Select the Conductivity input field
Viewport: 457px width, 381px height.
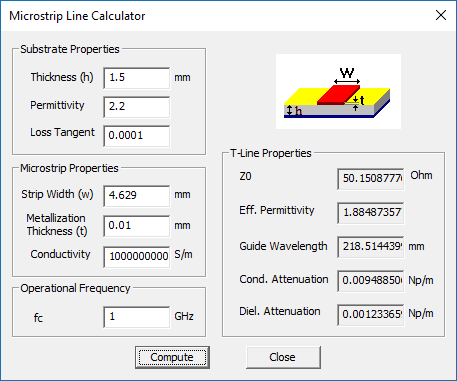137,257
